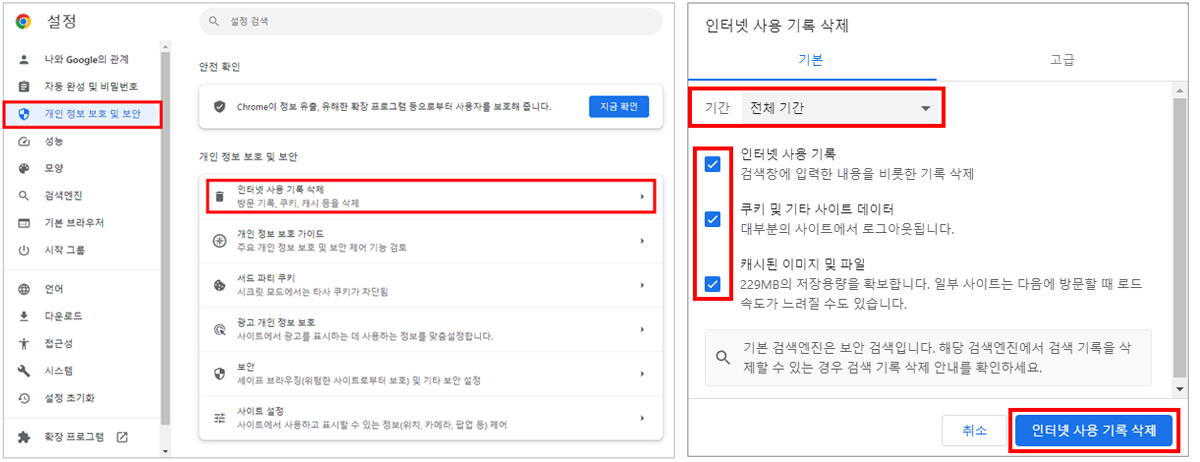Click the 설정 검색 search field
Screen dimensions: 1200x462
(x=430, y=21)
